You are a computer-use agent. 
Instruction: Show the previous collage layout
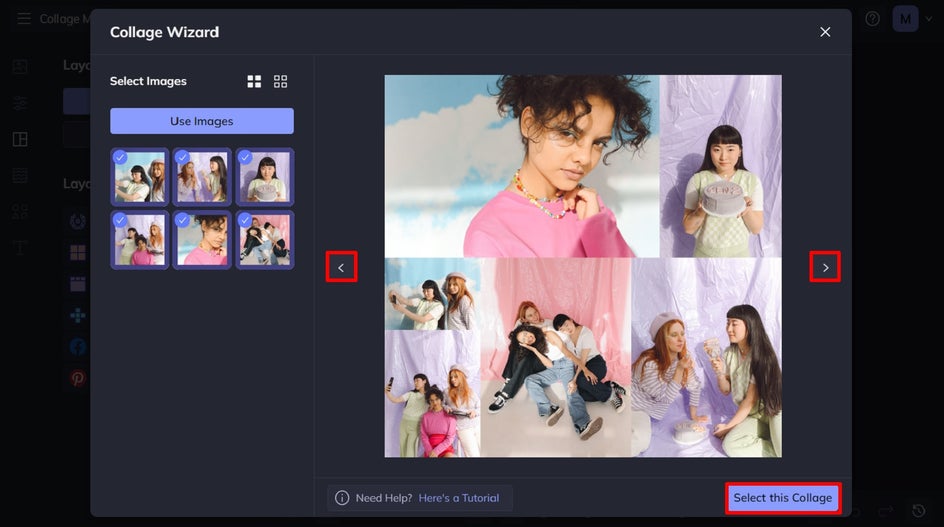coord(341,267)
